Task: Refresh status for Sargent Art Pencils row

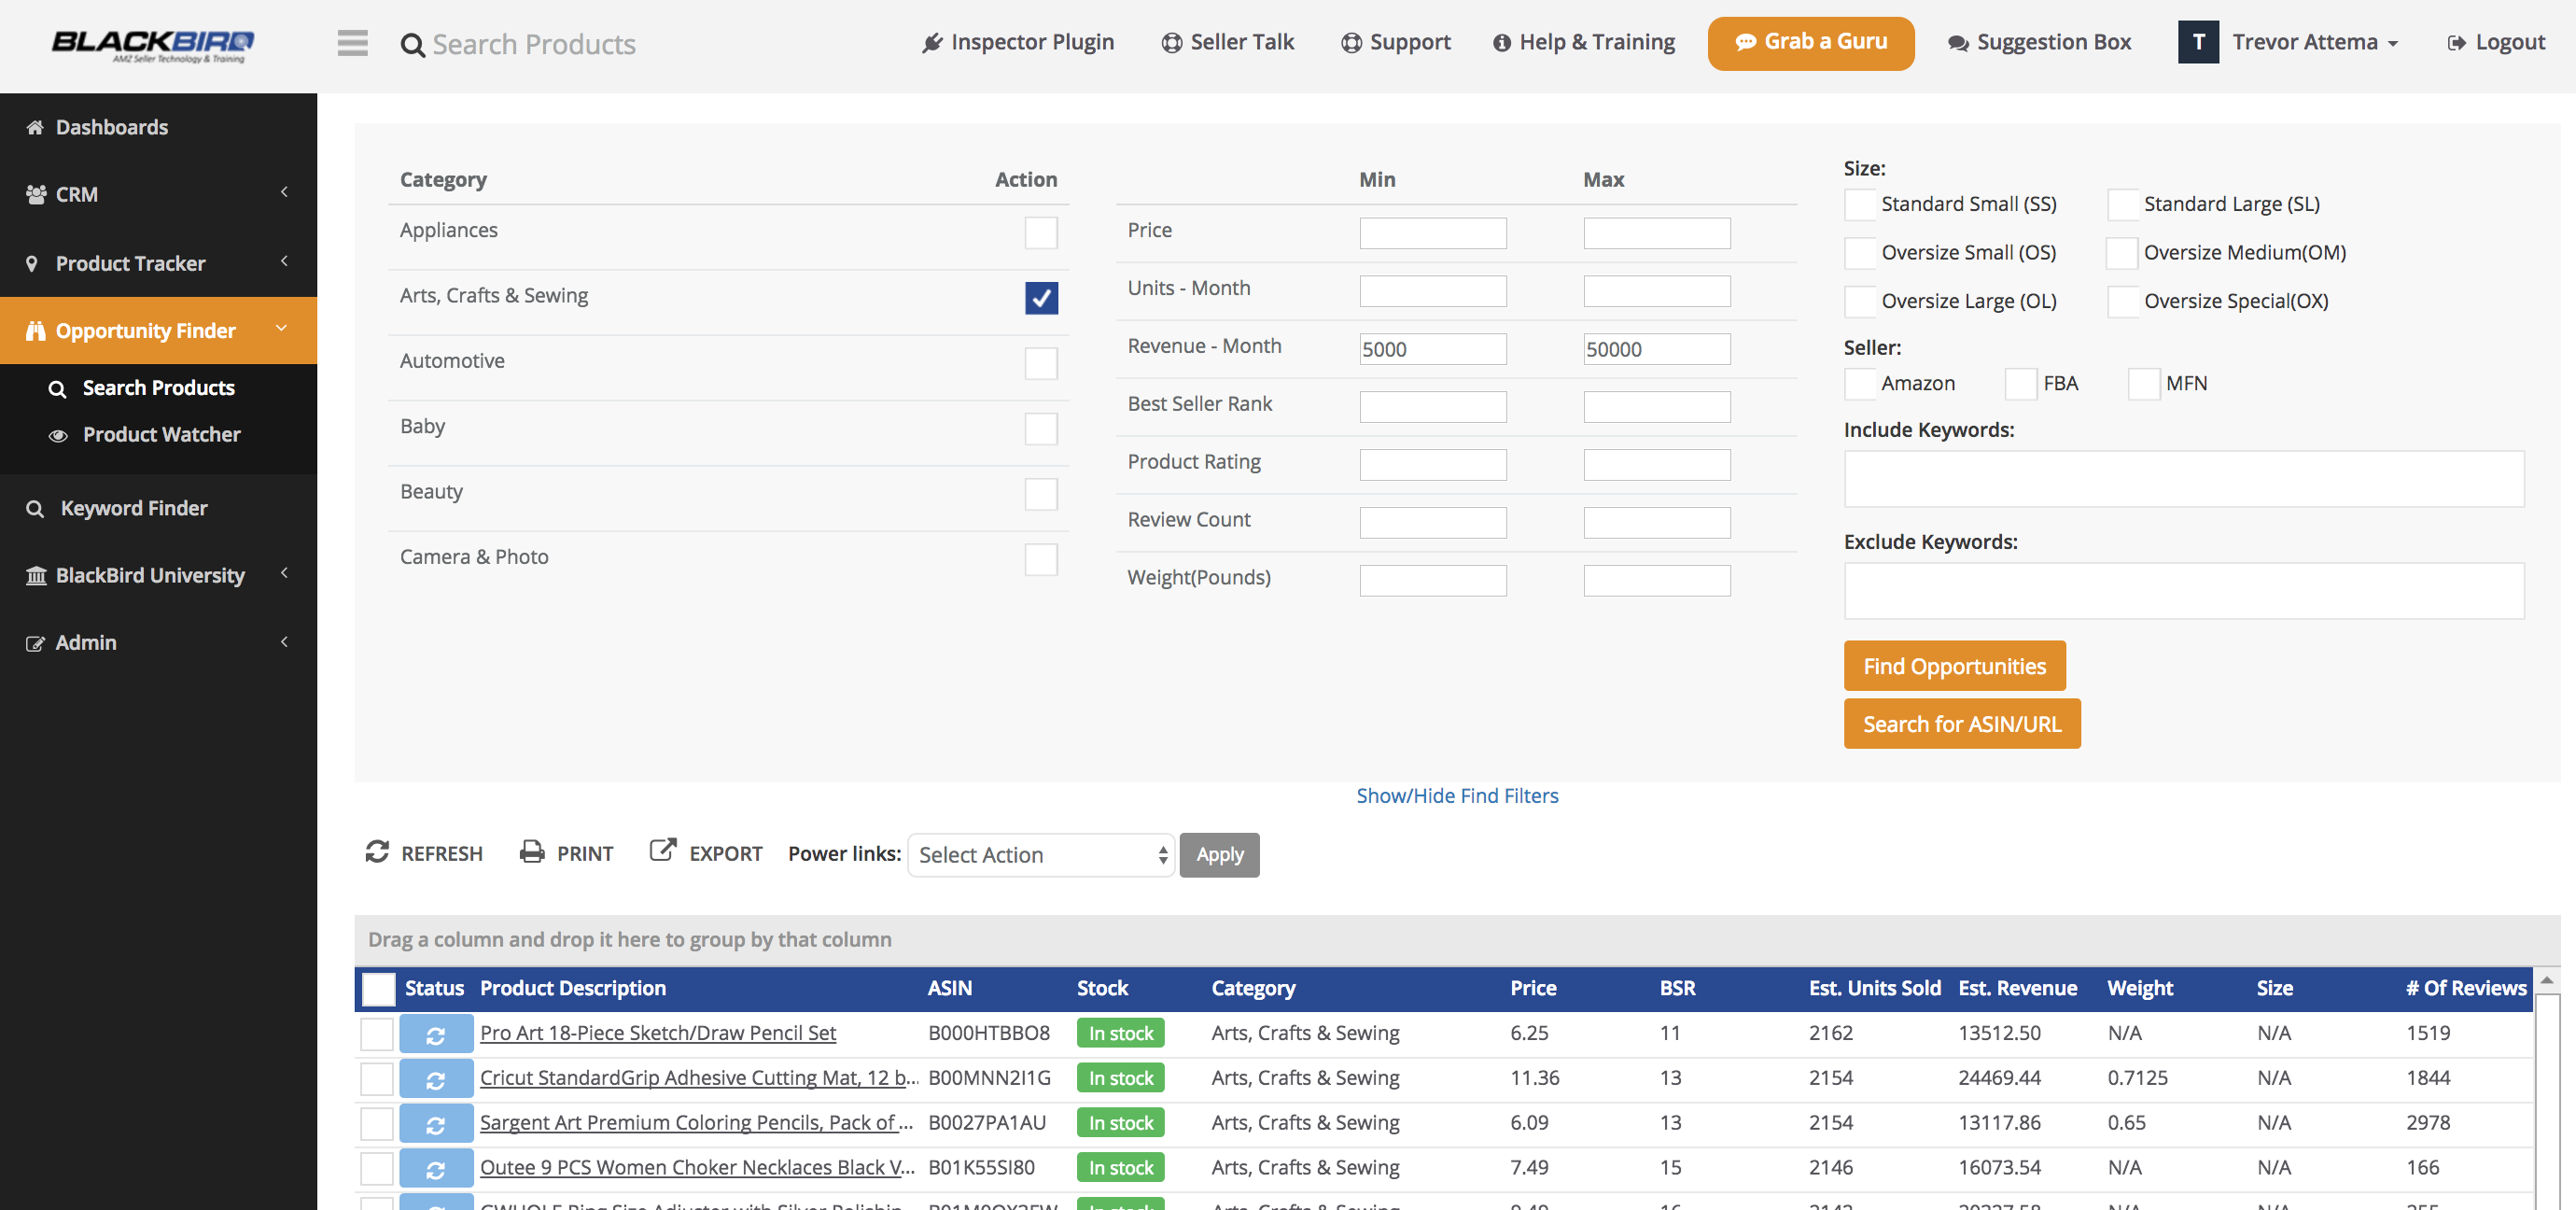Action: [x=436, y=1125]
